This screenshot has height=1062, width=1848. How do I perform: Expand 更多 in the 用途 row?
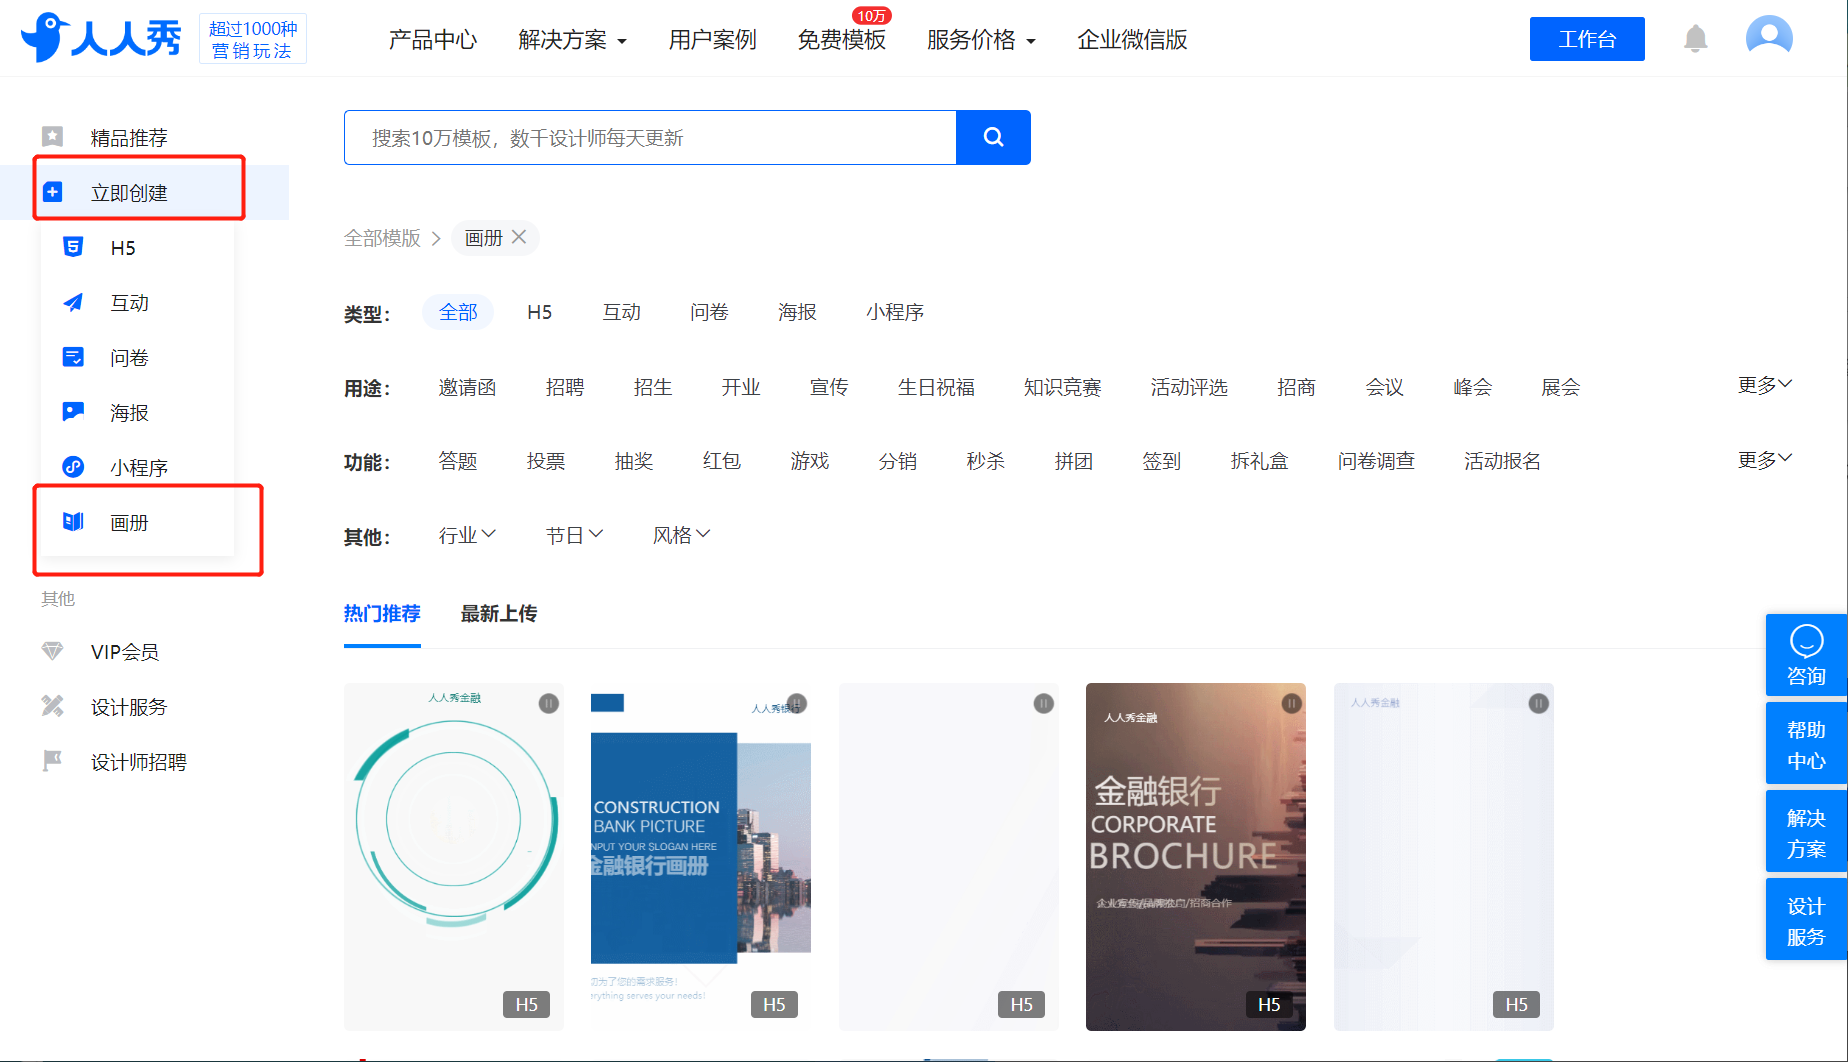pos(1765,385)
